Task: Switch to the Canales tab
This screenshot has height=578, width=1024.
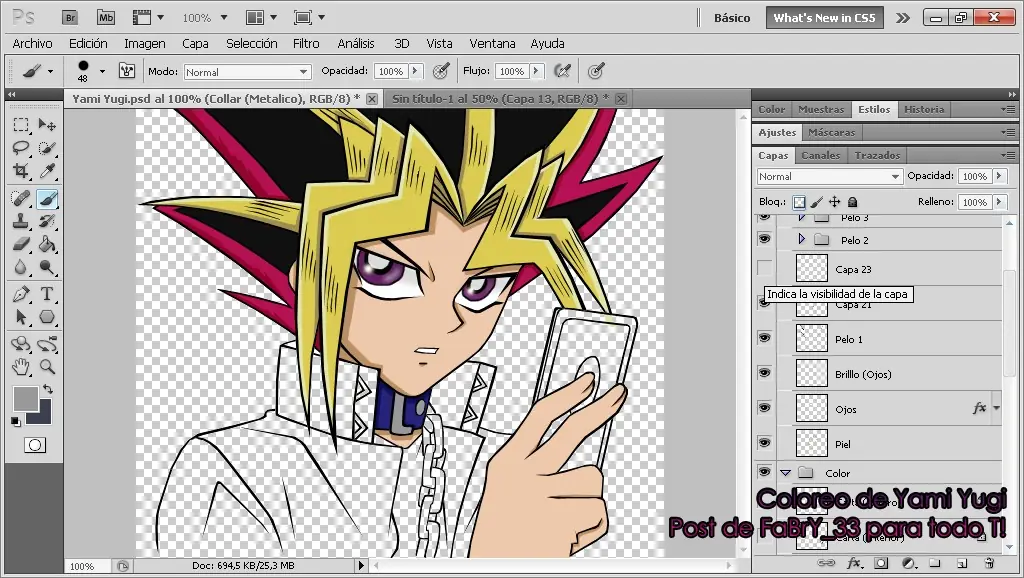Action: pyautogui.click(x=820, y=155)
